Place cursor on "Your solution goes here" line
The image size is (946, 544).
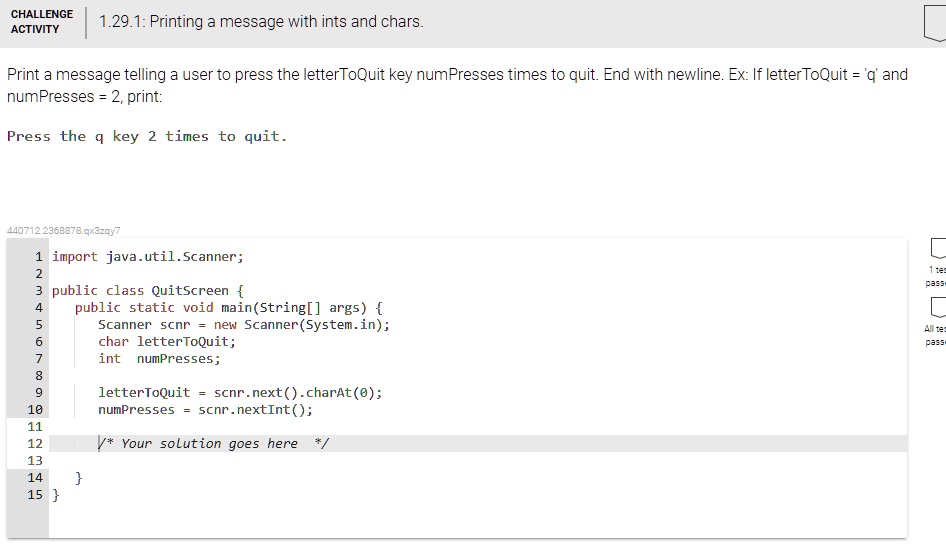(x=212, y=443)
